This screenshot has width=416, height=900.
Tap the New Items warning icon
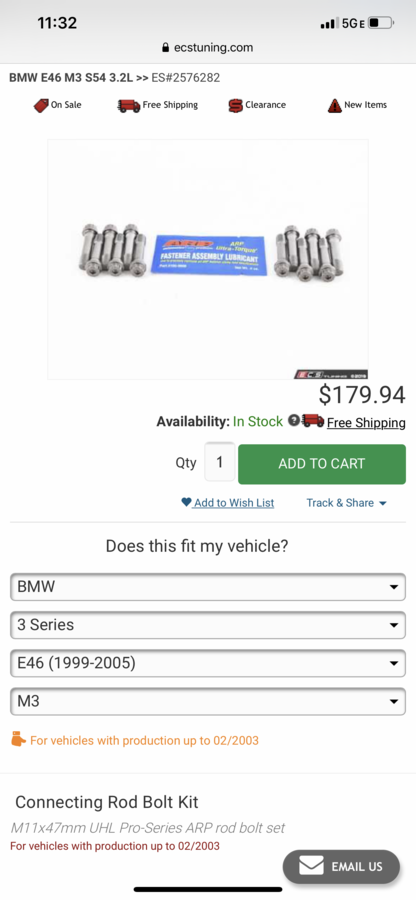[335, 106]
